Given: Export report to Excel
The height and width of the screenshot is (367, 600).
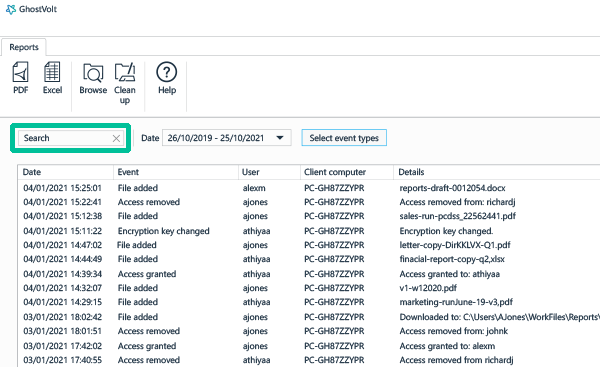Looking at the screenshot, I should [52, 78].
